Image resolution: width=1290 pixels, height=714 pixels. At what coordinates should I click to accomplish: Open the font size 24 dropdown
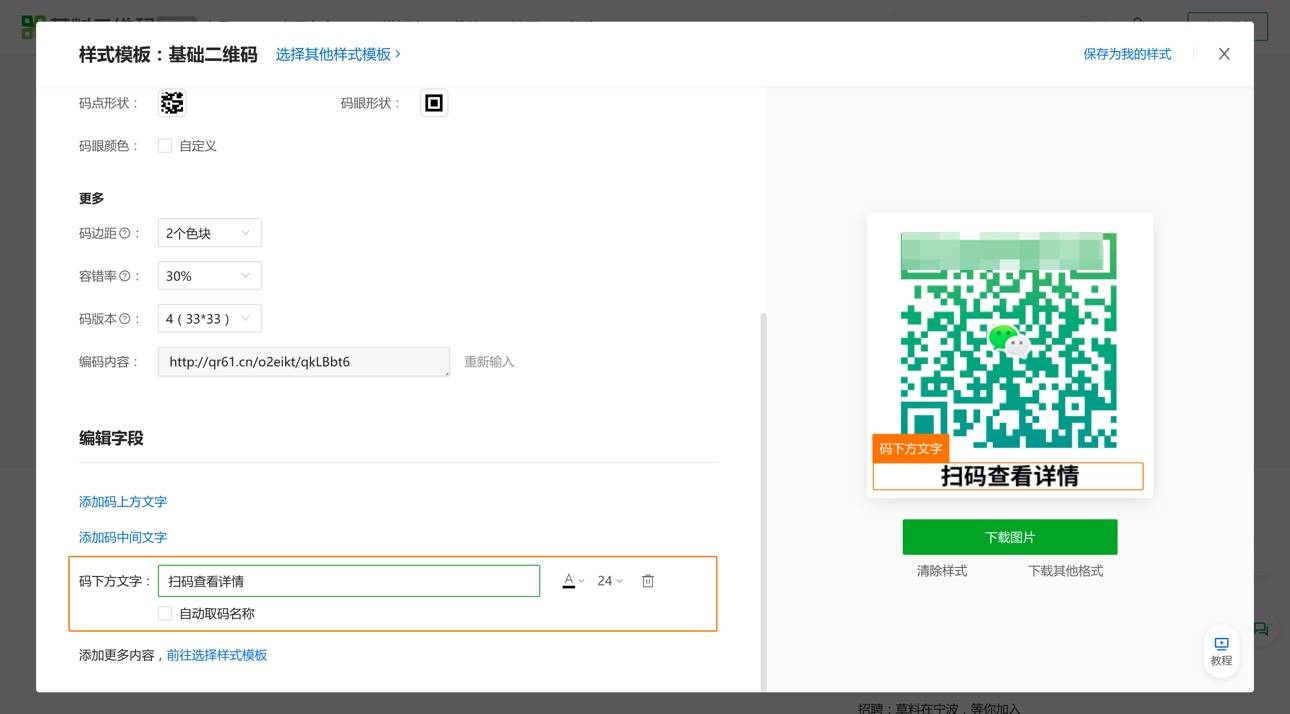point(610,581)
